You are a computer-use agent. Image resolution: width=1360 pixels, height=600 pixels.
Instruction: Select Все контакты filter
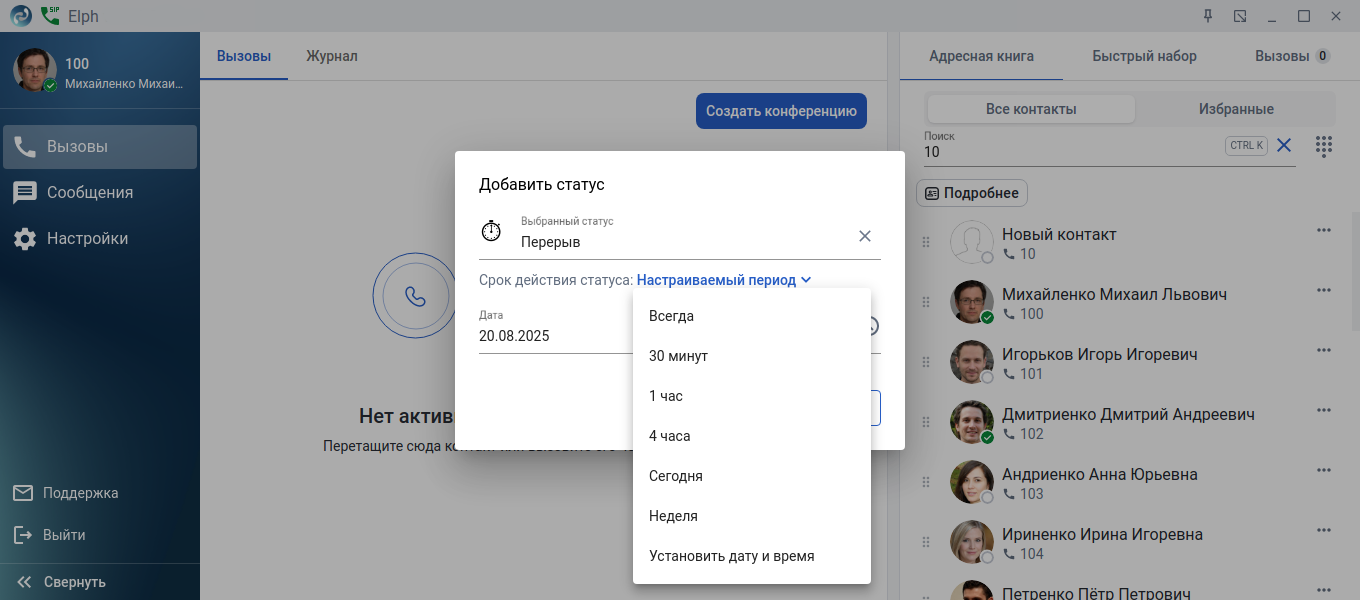[x=1031, y=109]
